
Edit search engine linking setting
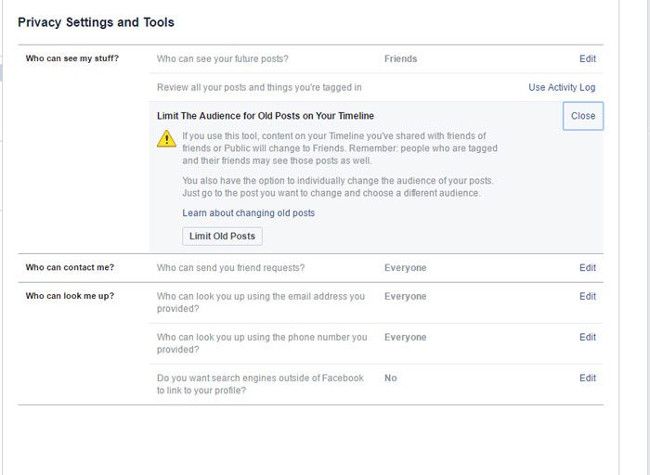pos(587,378)
